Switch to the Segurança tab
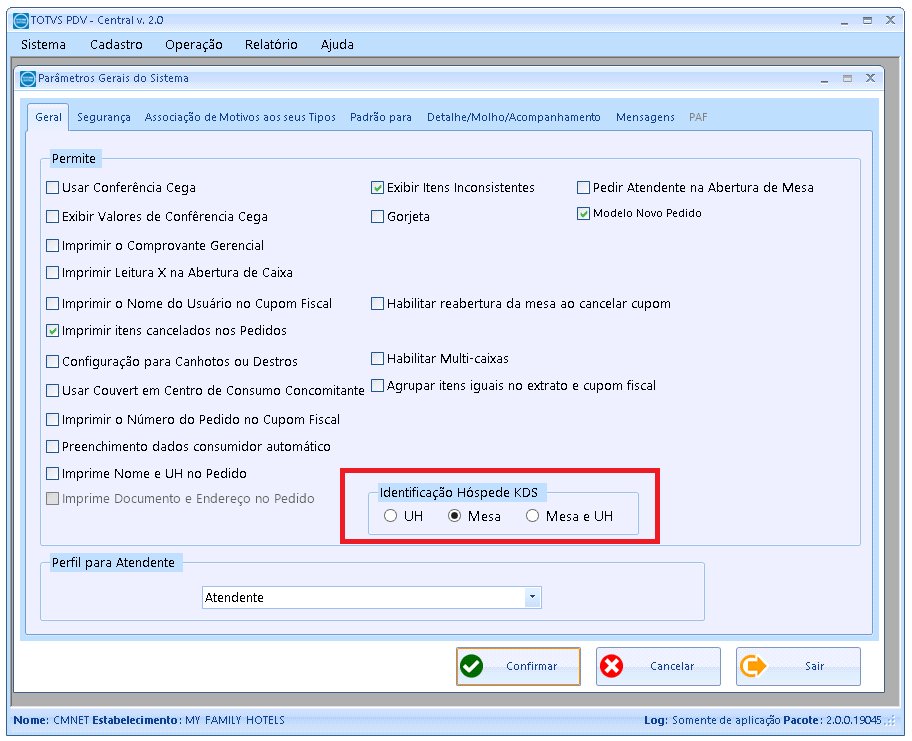 tap(104, 117)
